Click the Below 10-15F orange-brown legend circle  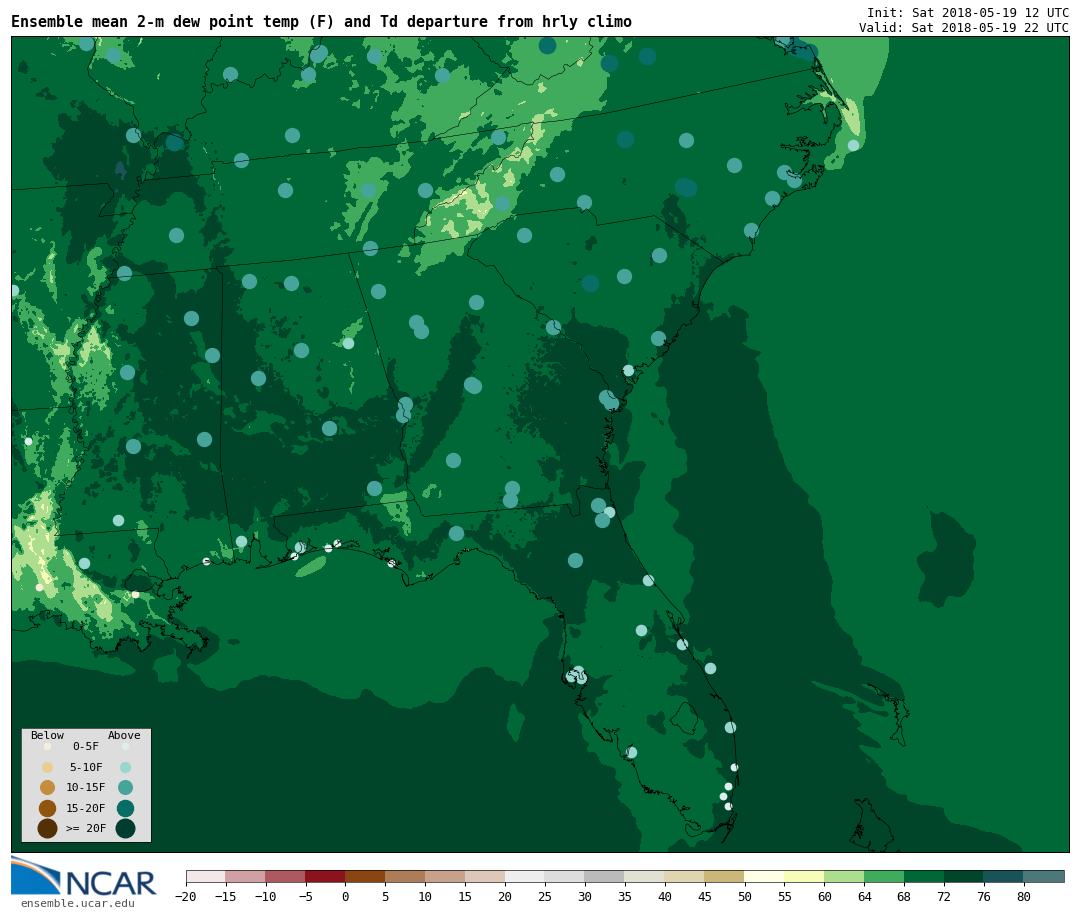click(x=48, y=788)
